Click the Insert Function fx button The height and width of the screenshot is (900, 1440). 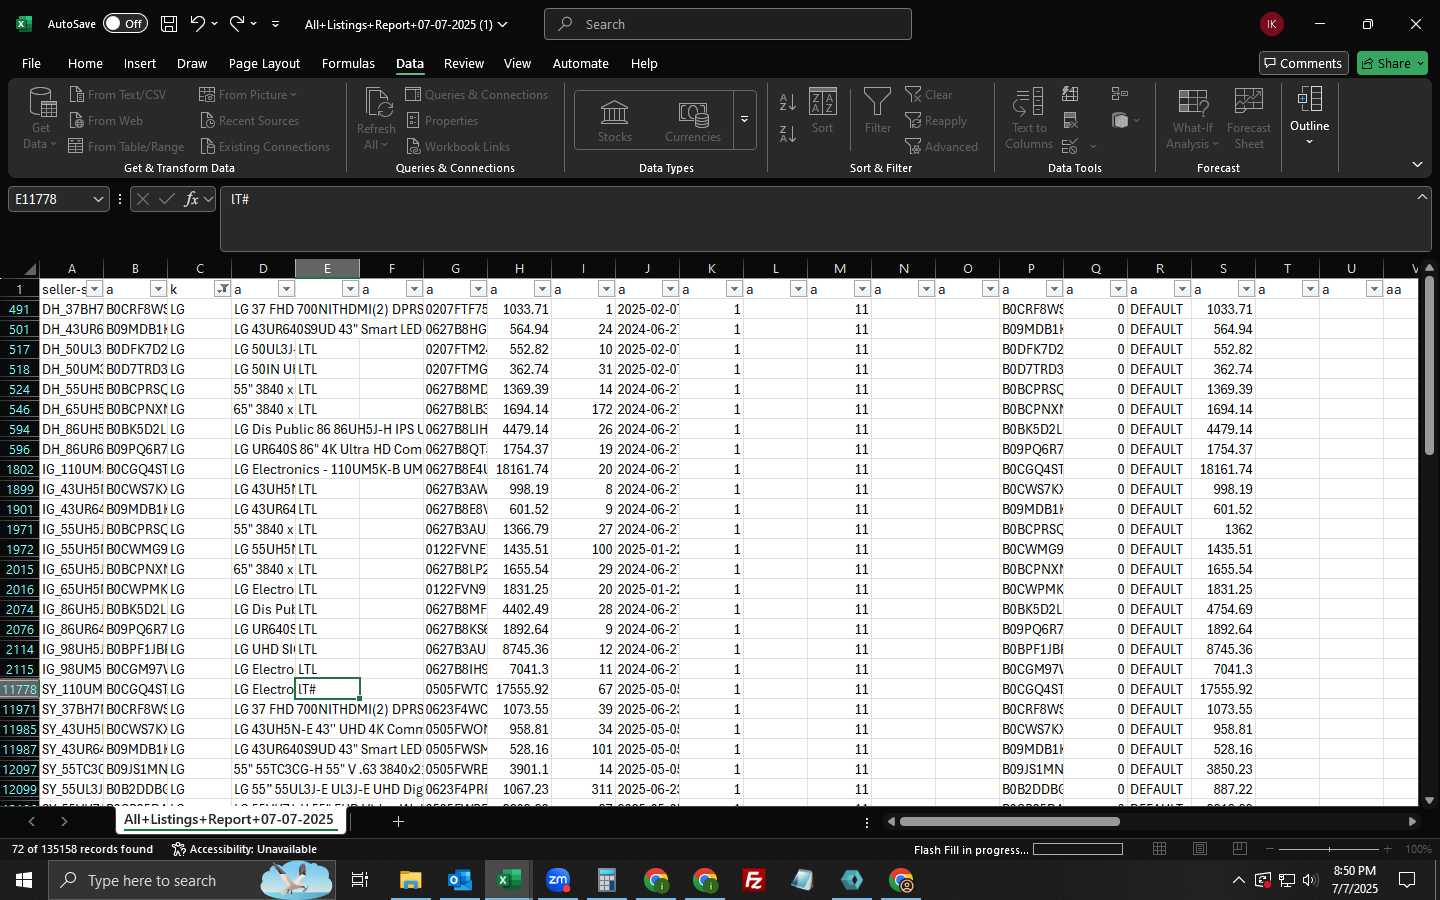pos(191,199)
